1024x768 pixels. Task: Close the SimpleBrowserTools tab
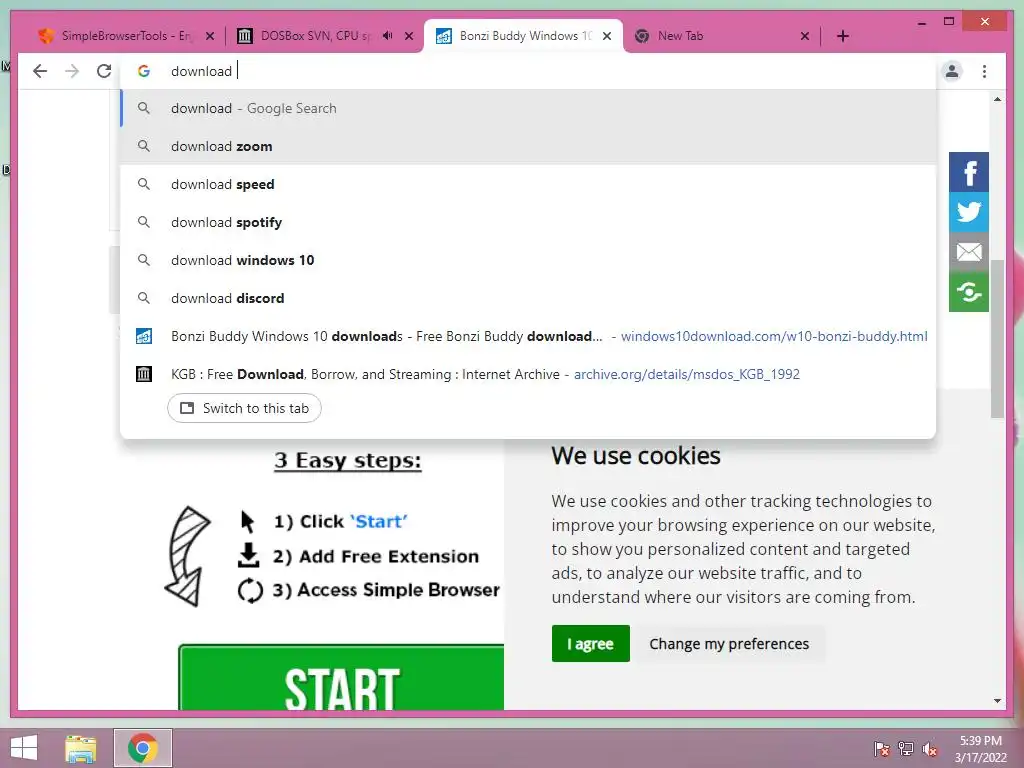210,36
